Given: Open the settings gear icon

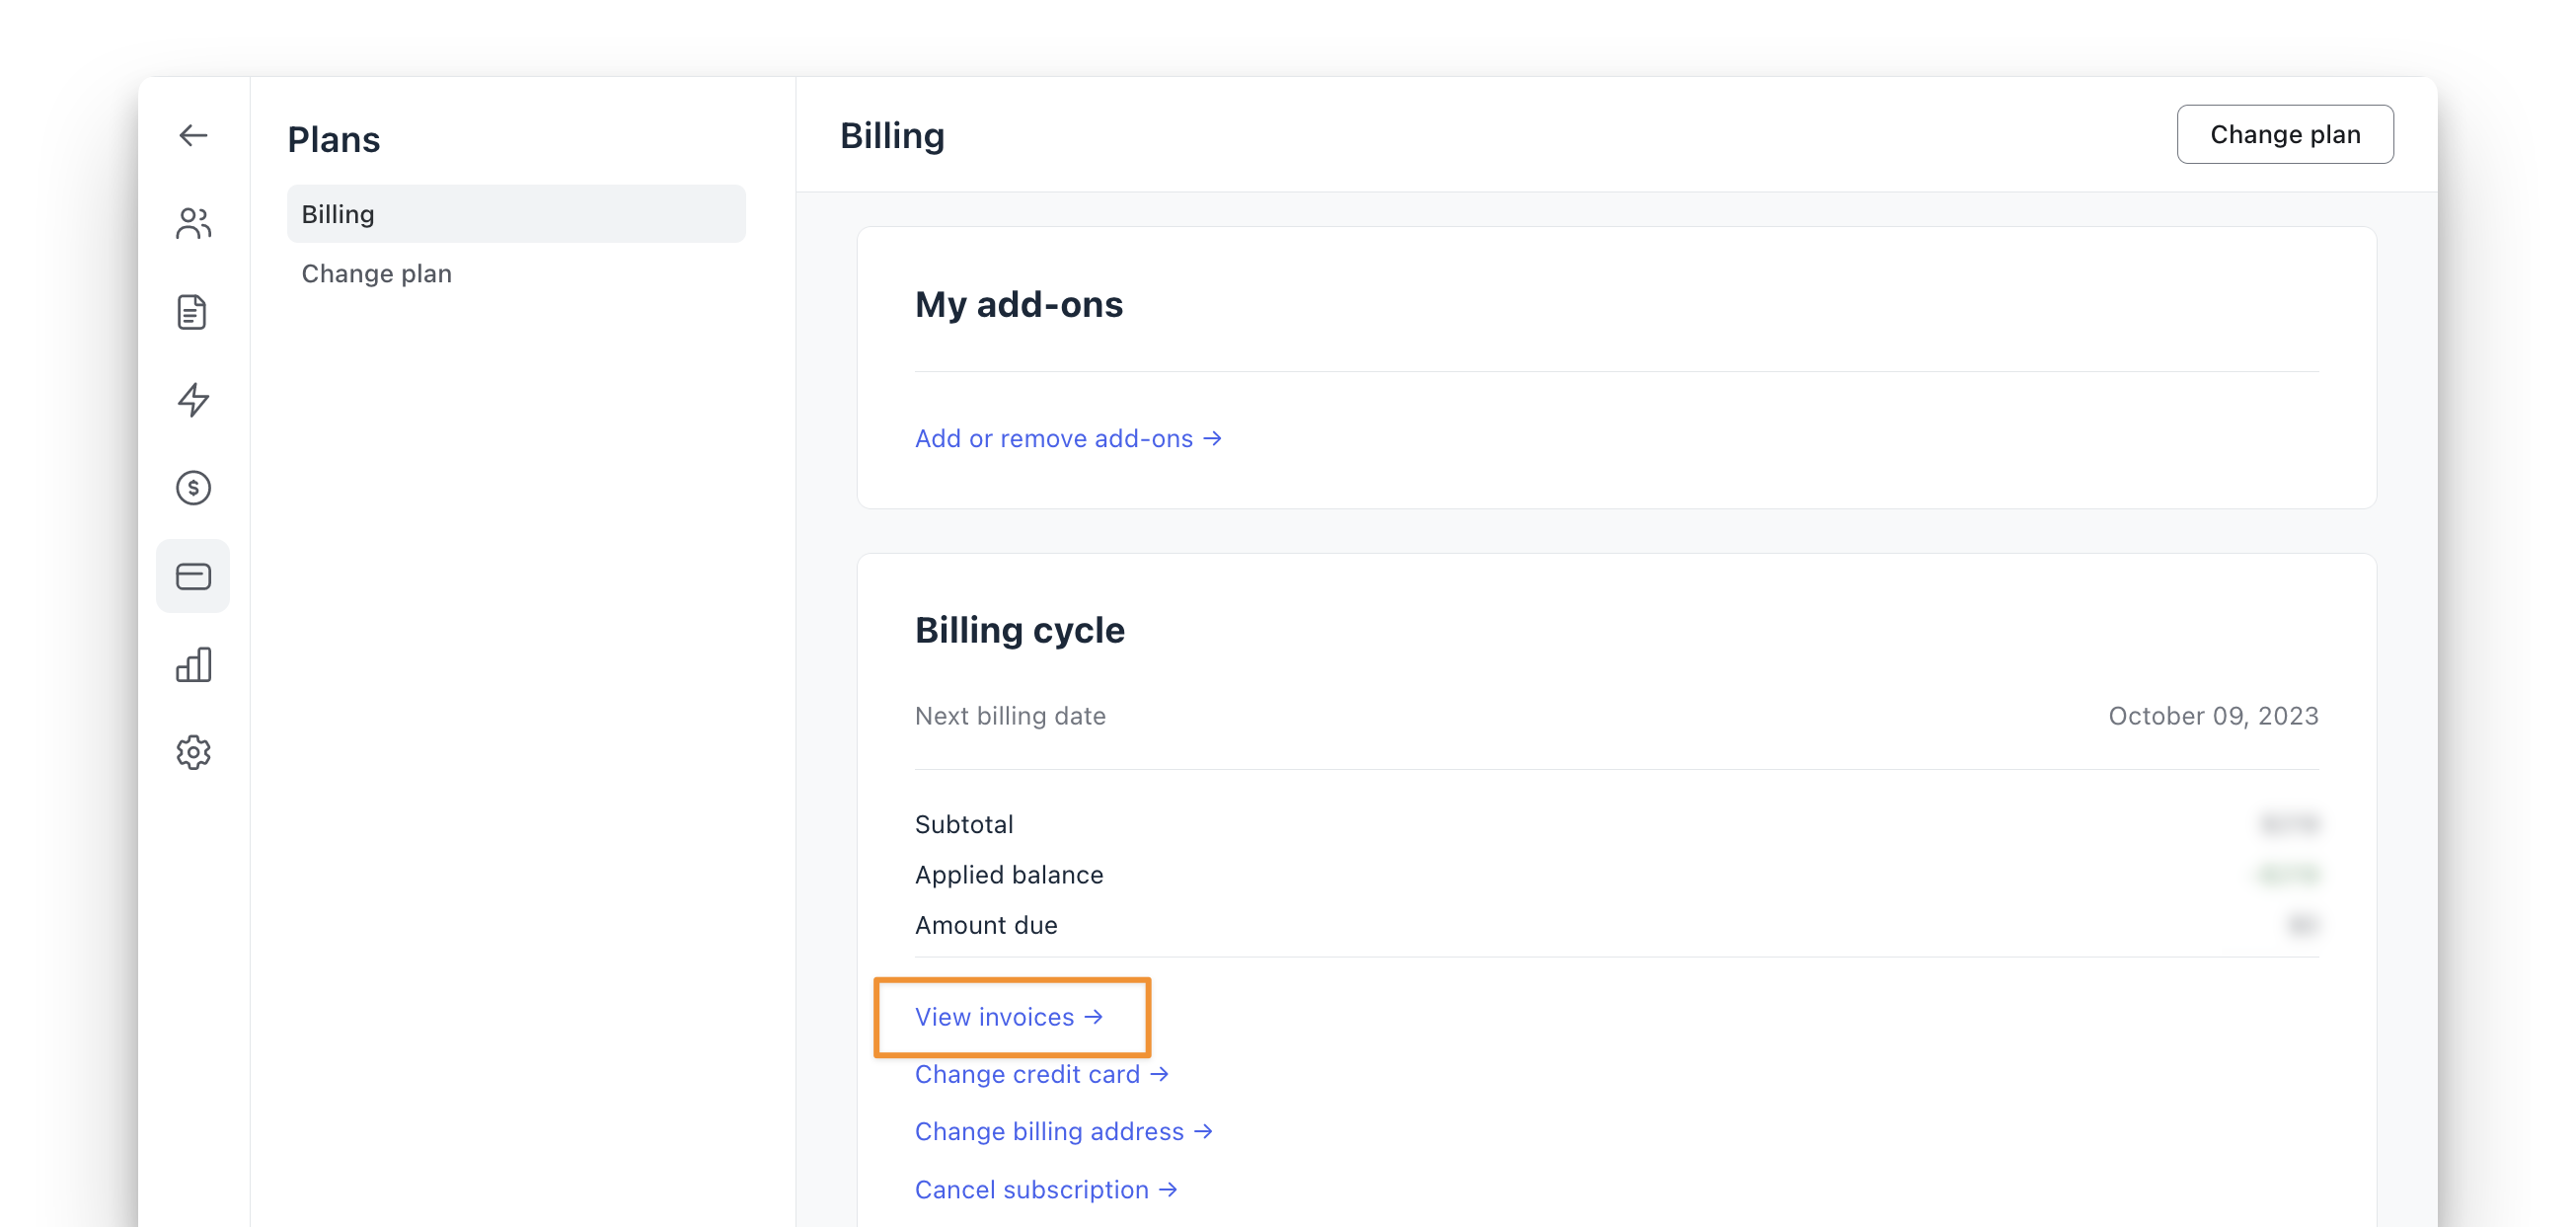Looking at the screenshot, I should point(193,752).
